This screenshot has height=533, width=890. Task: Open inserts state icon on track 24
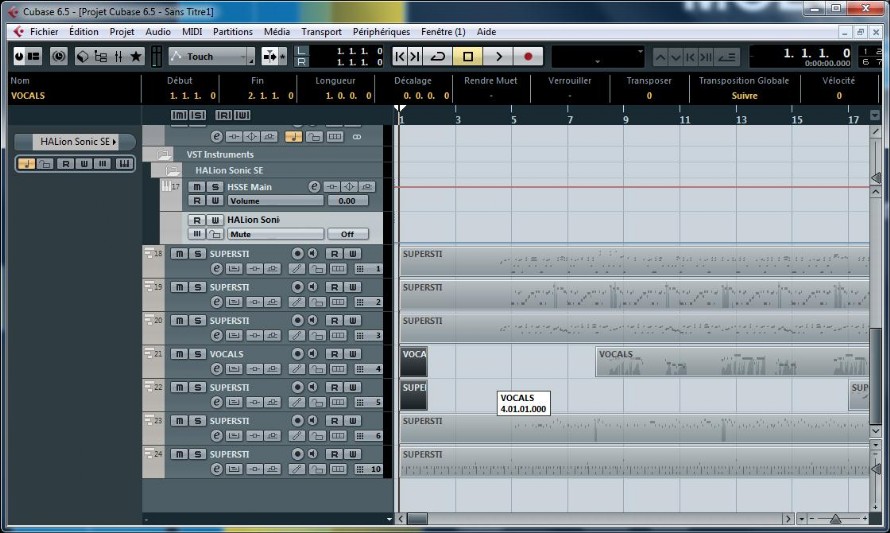pos(254,469)
